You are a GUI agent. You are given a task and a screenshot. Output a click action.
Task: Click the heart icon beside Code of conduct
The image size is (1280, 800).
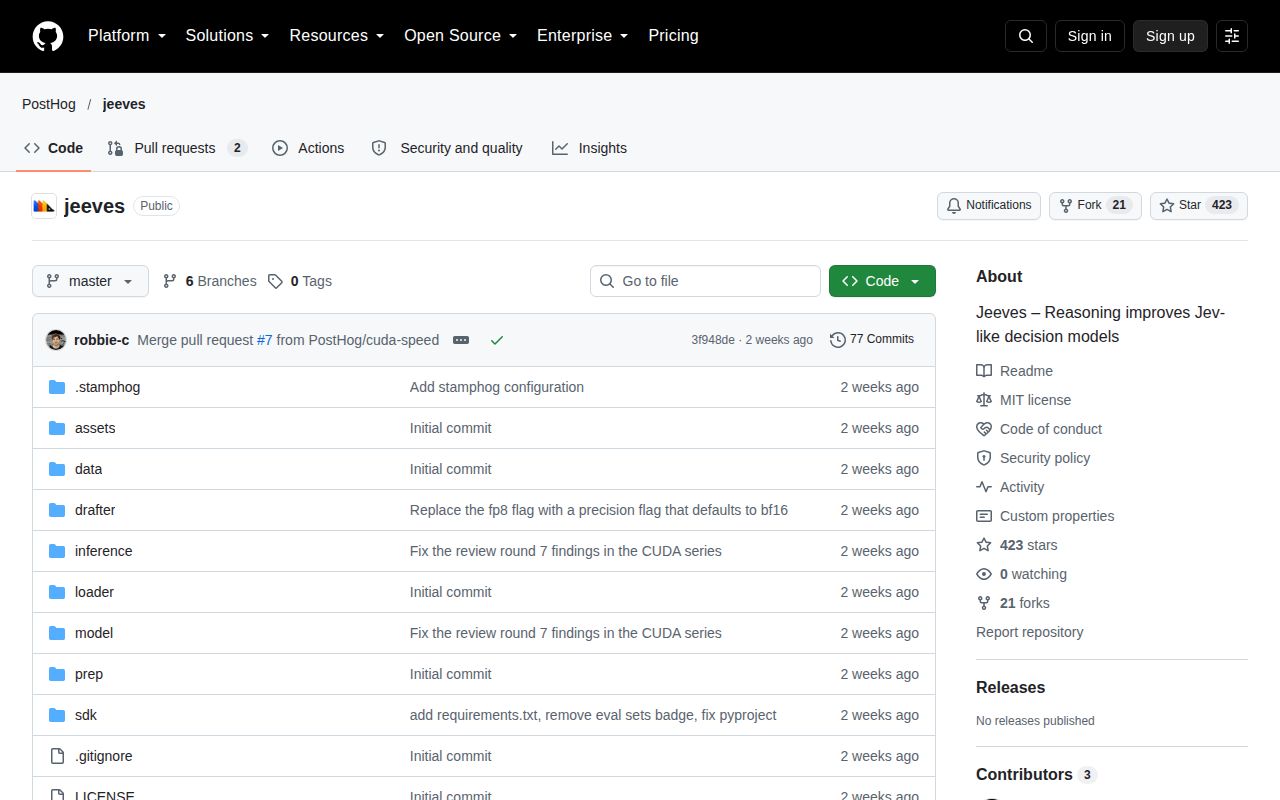click(984, 429)
